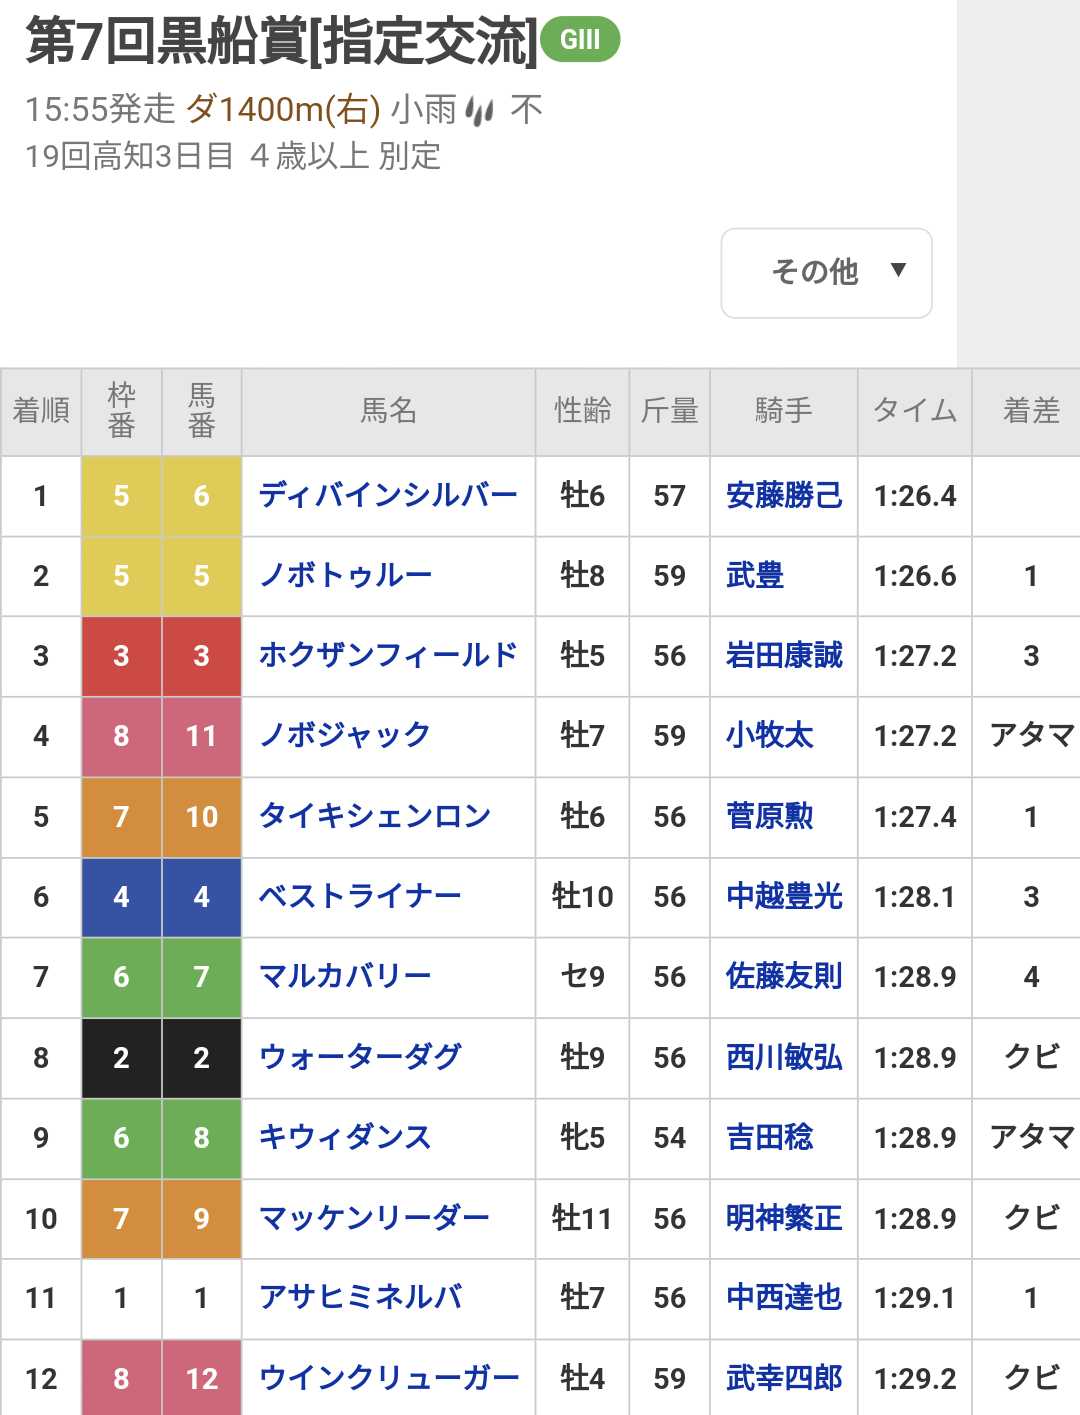Image resolution: width=1080 pixels, height=1415 pixels.
Task: Click the green GIII grade badge
Action: pyautogui.click(x=580, y=40)
